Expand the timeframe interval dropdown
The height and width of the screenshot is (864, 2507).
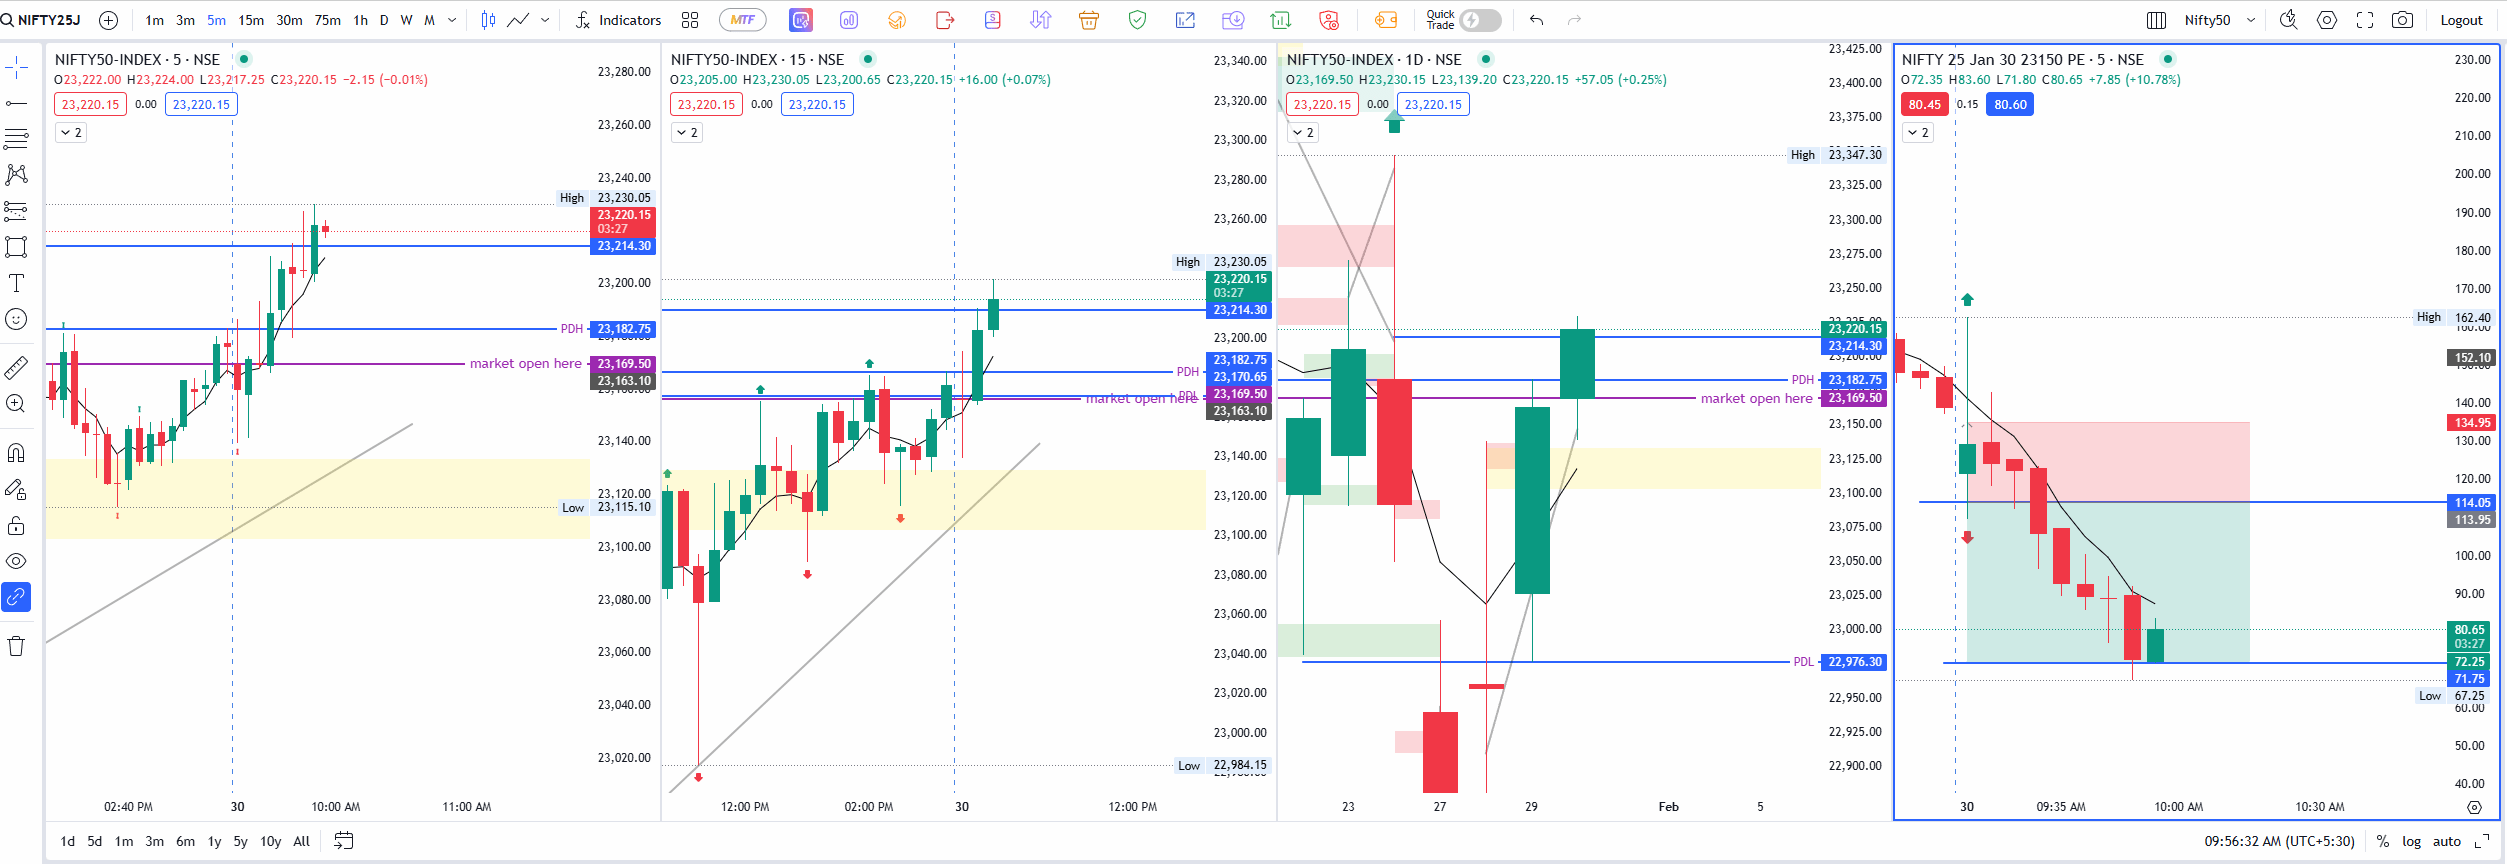(x=452, y=20)
